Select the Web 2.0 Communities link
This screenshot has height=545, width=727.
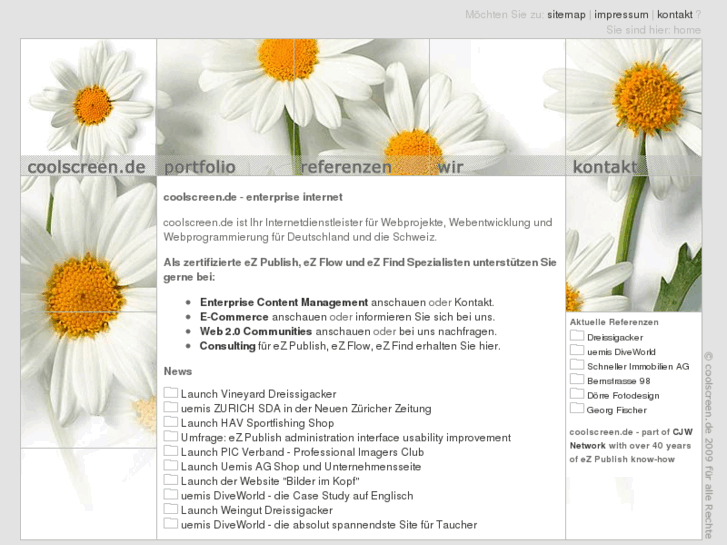pos(256,331)
